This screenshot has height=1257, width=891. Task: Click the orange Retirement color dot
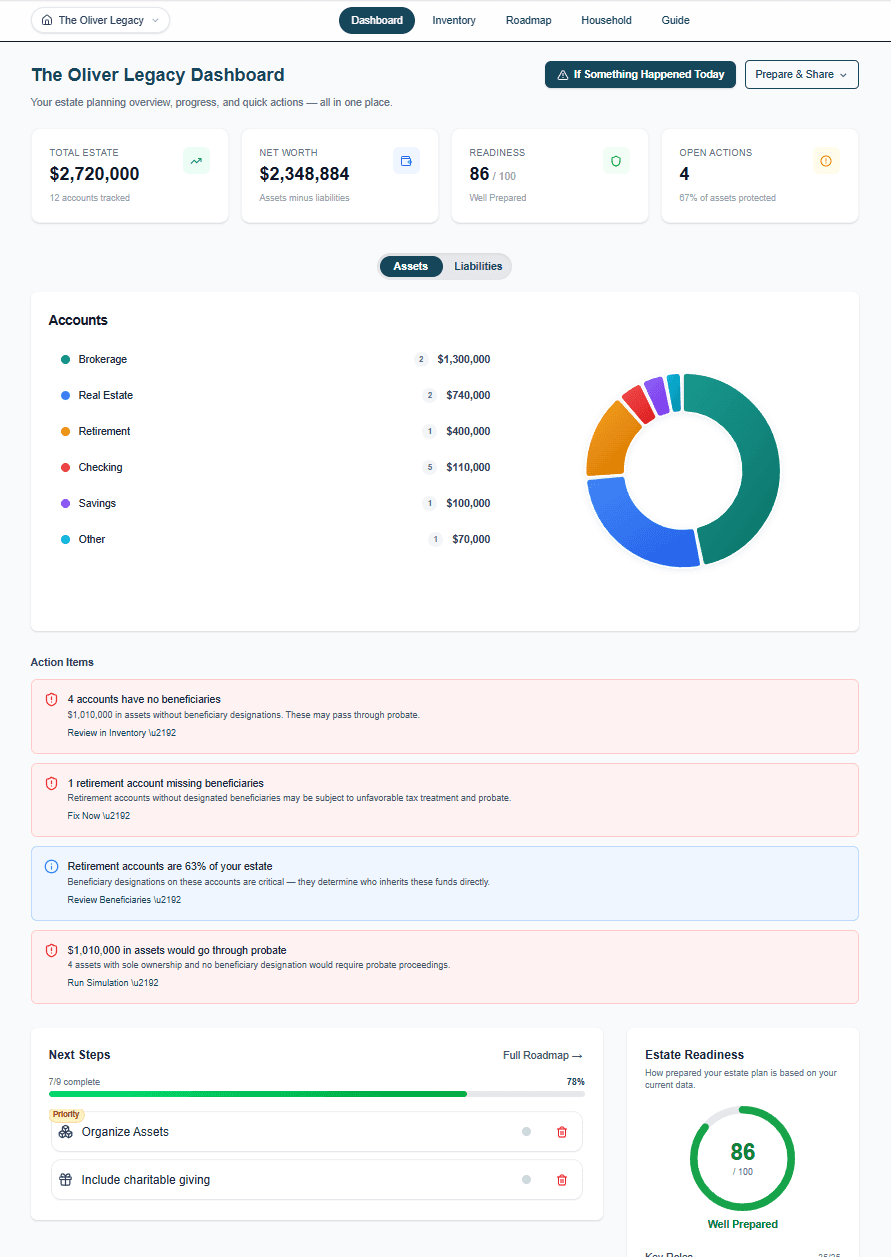tap(66, 431)
